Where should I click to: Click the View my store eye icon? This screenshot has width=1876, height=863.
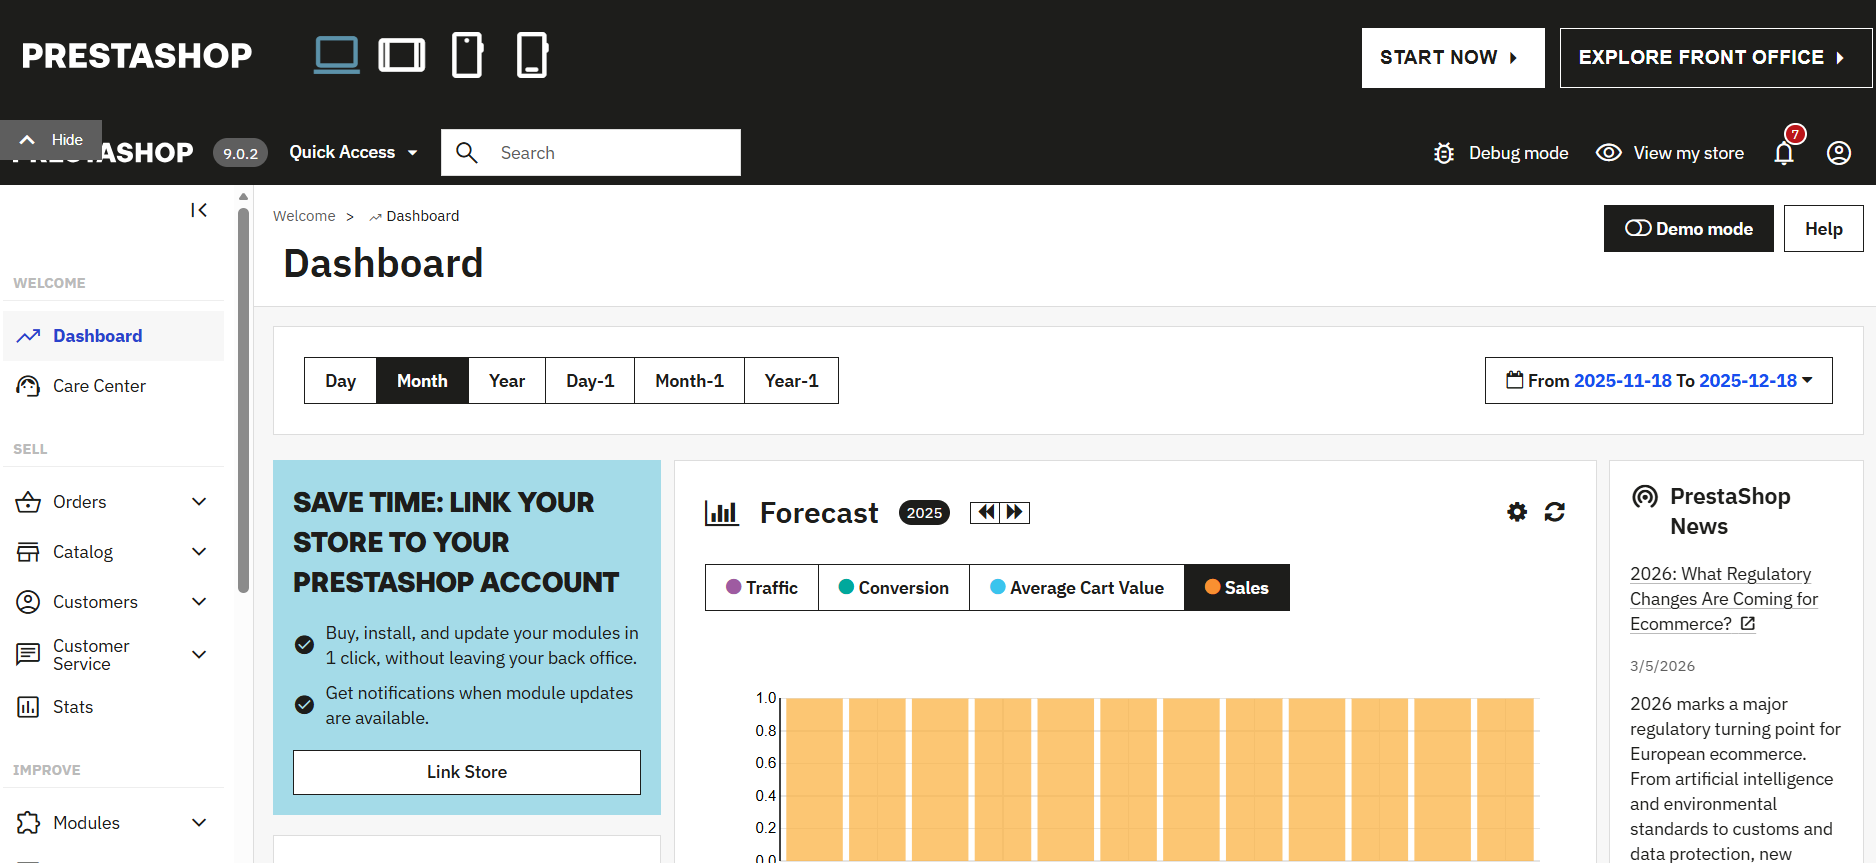pos(1609,152)
